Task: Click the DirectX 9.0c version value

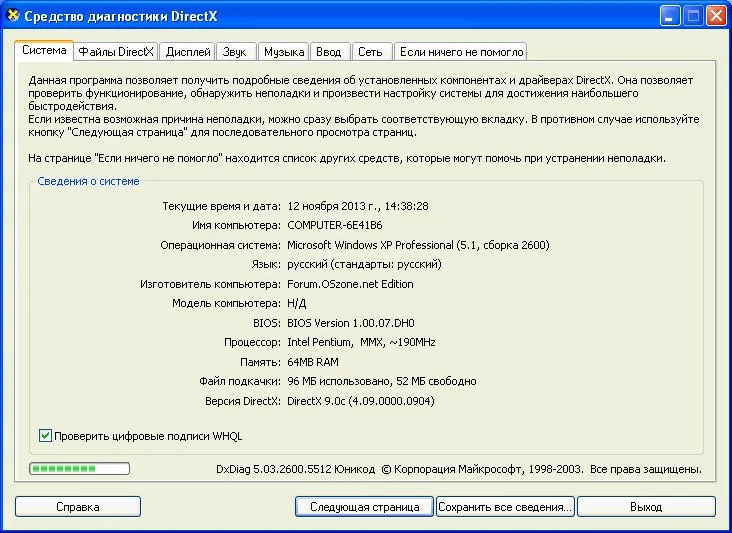Action: pyautogui.click(x=361, y=401)
